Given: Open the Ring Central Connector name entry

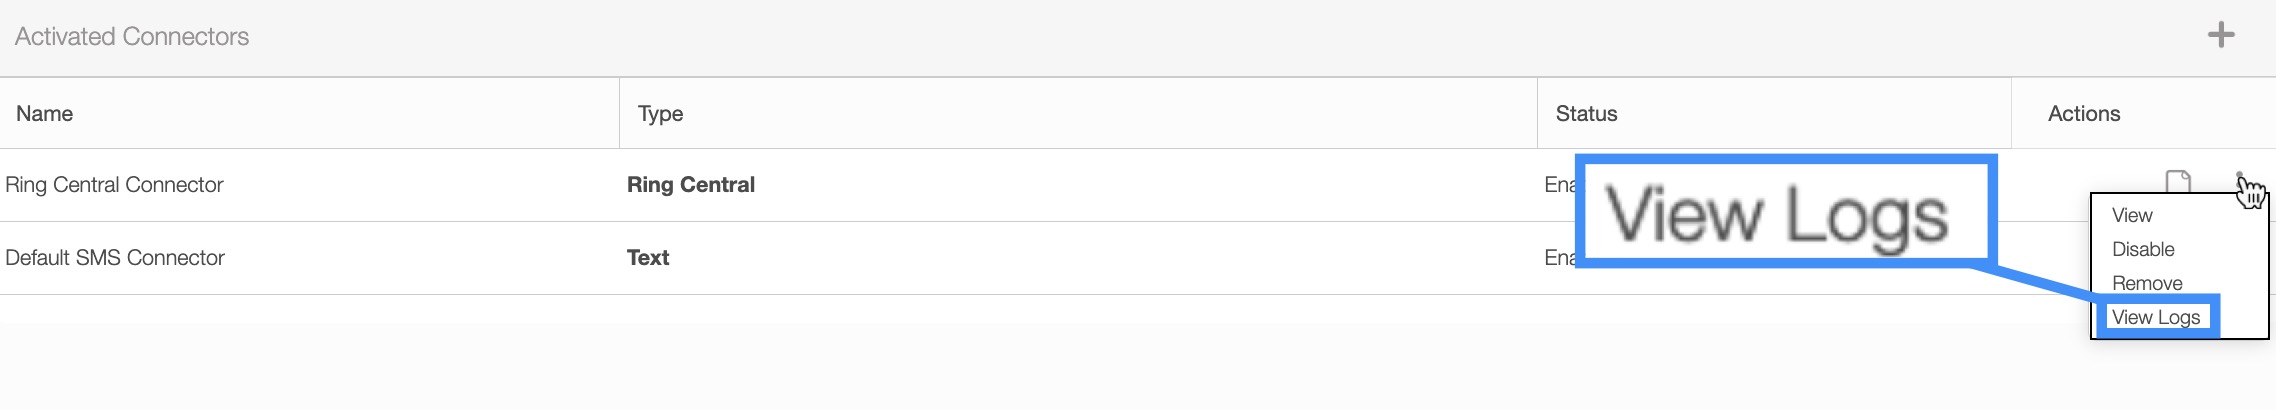Looking at the screenshot, I should coord(114,185).
